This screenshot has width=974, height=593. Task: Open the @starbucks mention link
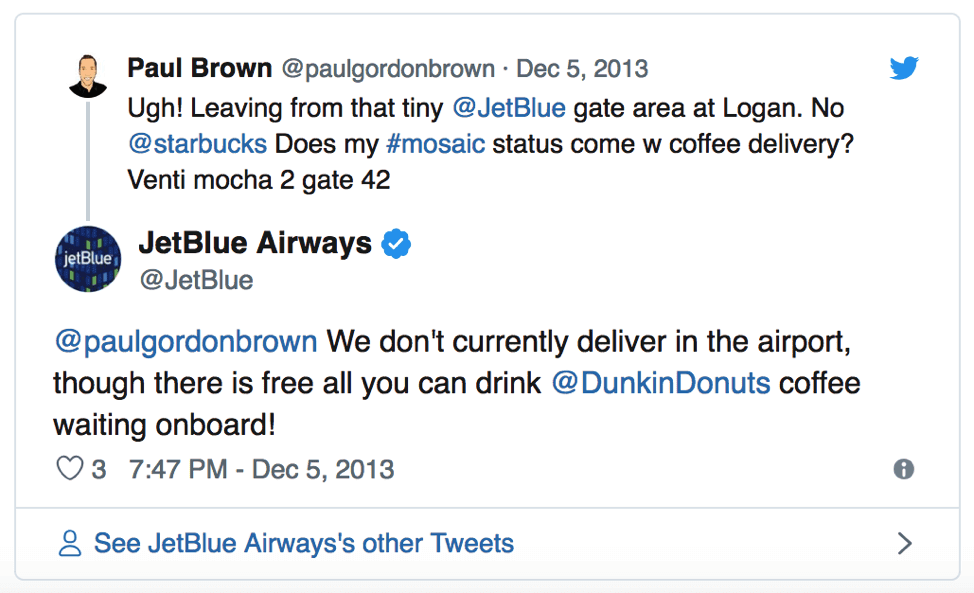[x=198, y=144]
